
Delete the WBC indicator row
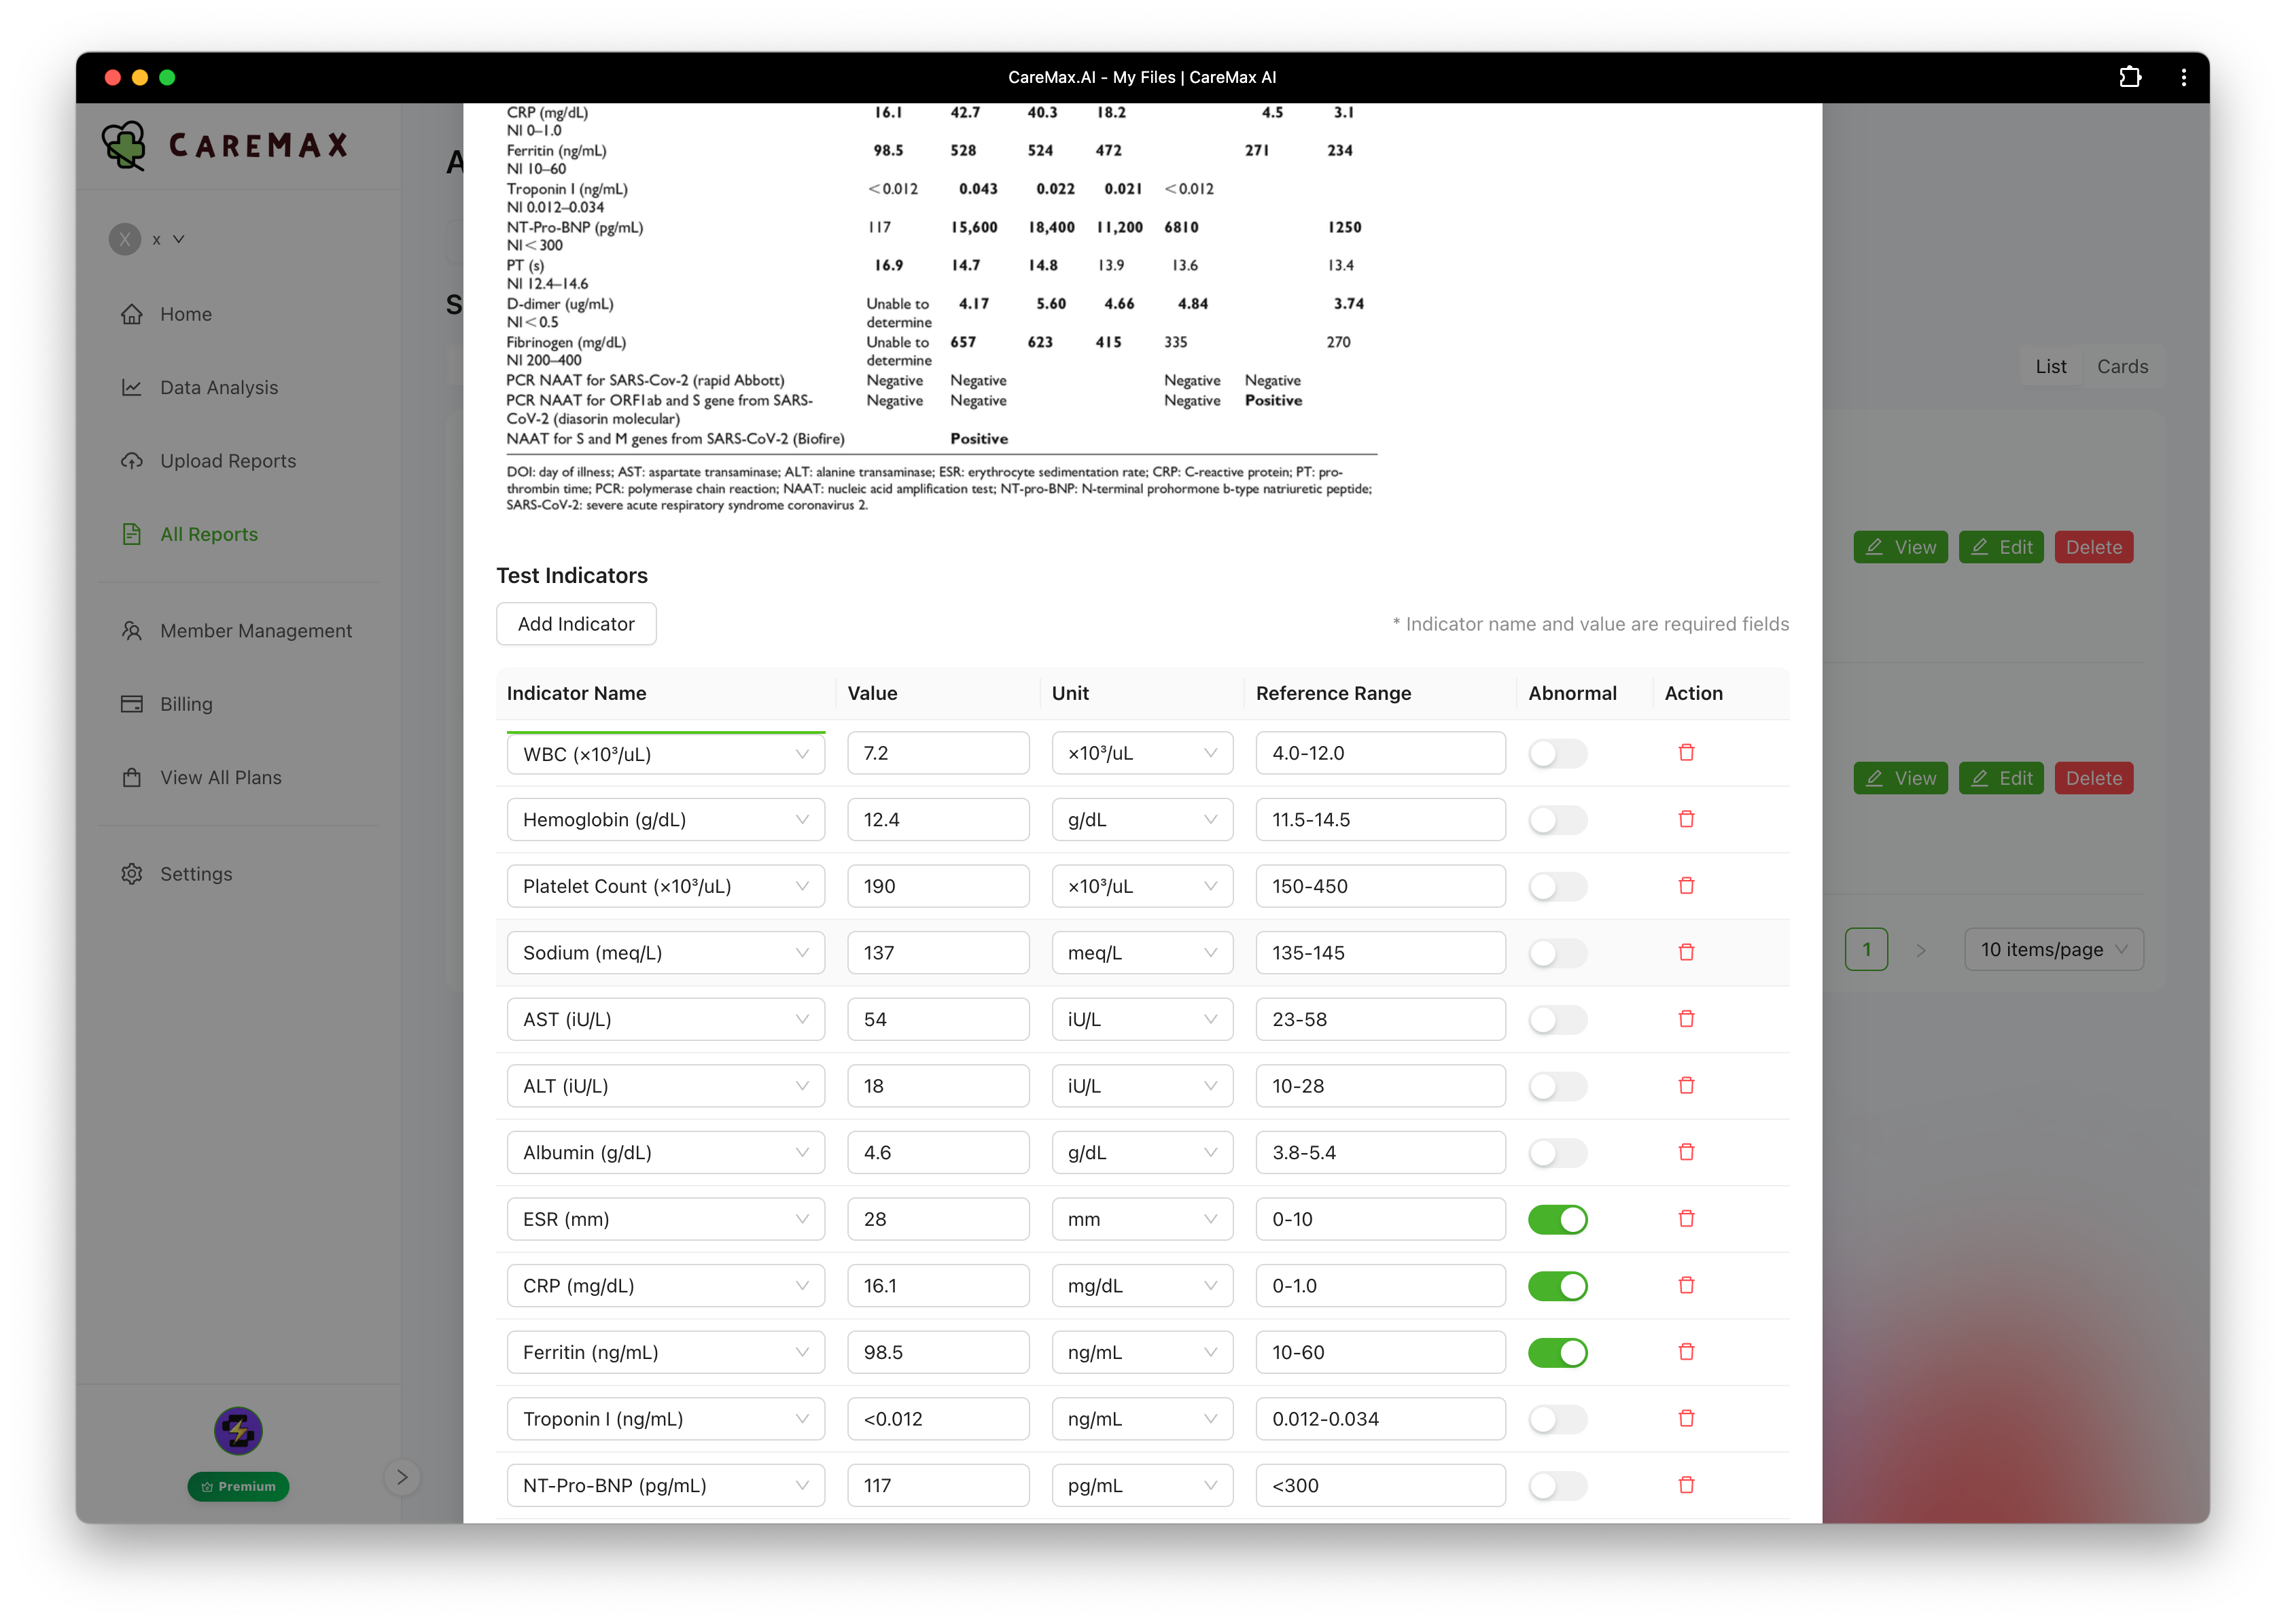tap(1686, 753)
